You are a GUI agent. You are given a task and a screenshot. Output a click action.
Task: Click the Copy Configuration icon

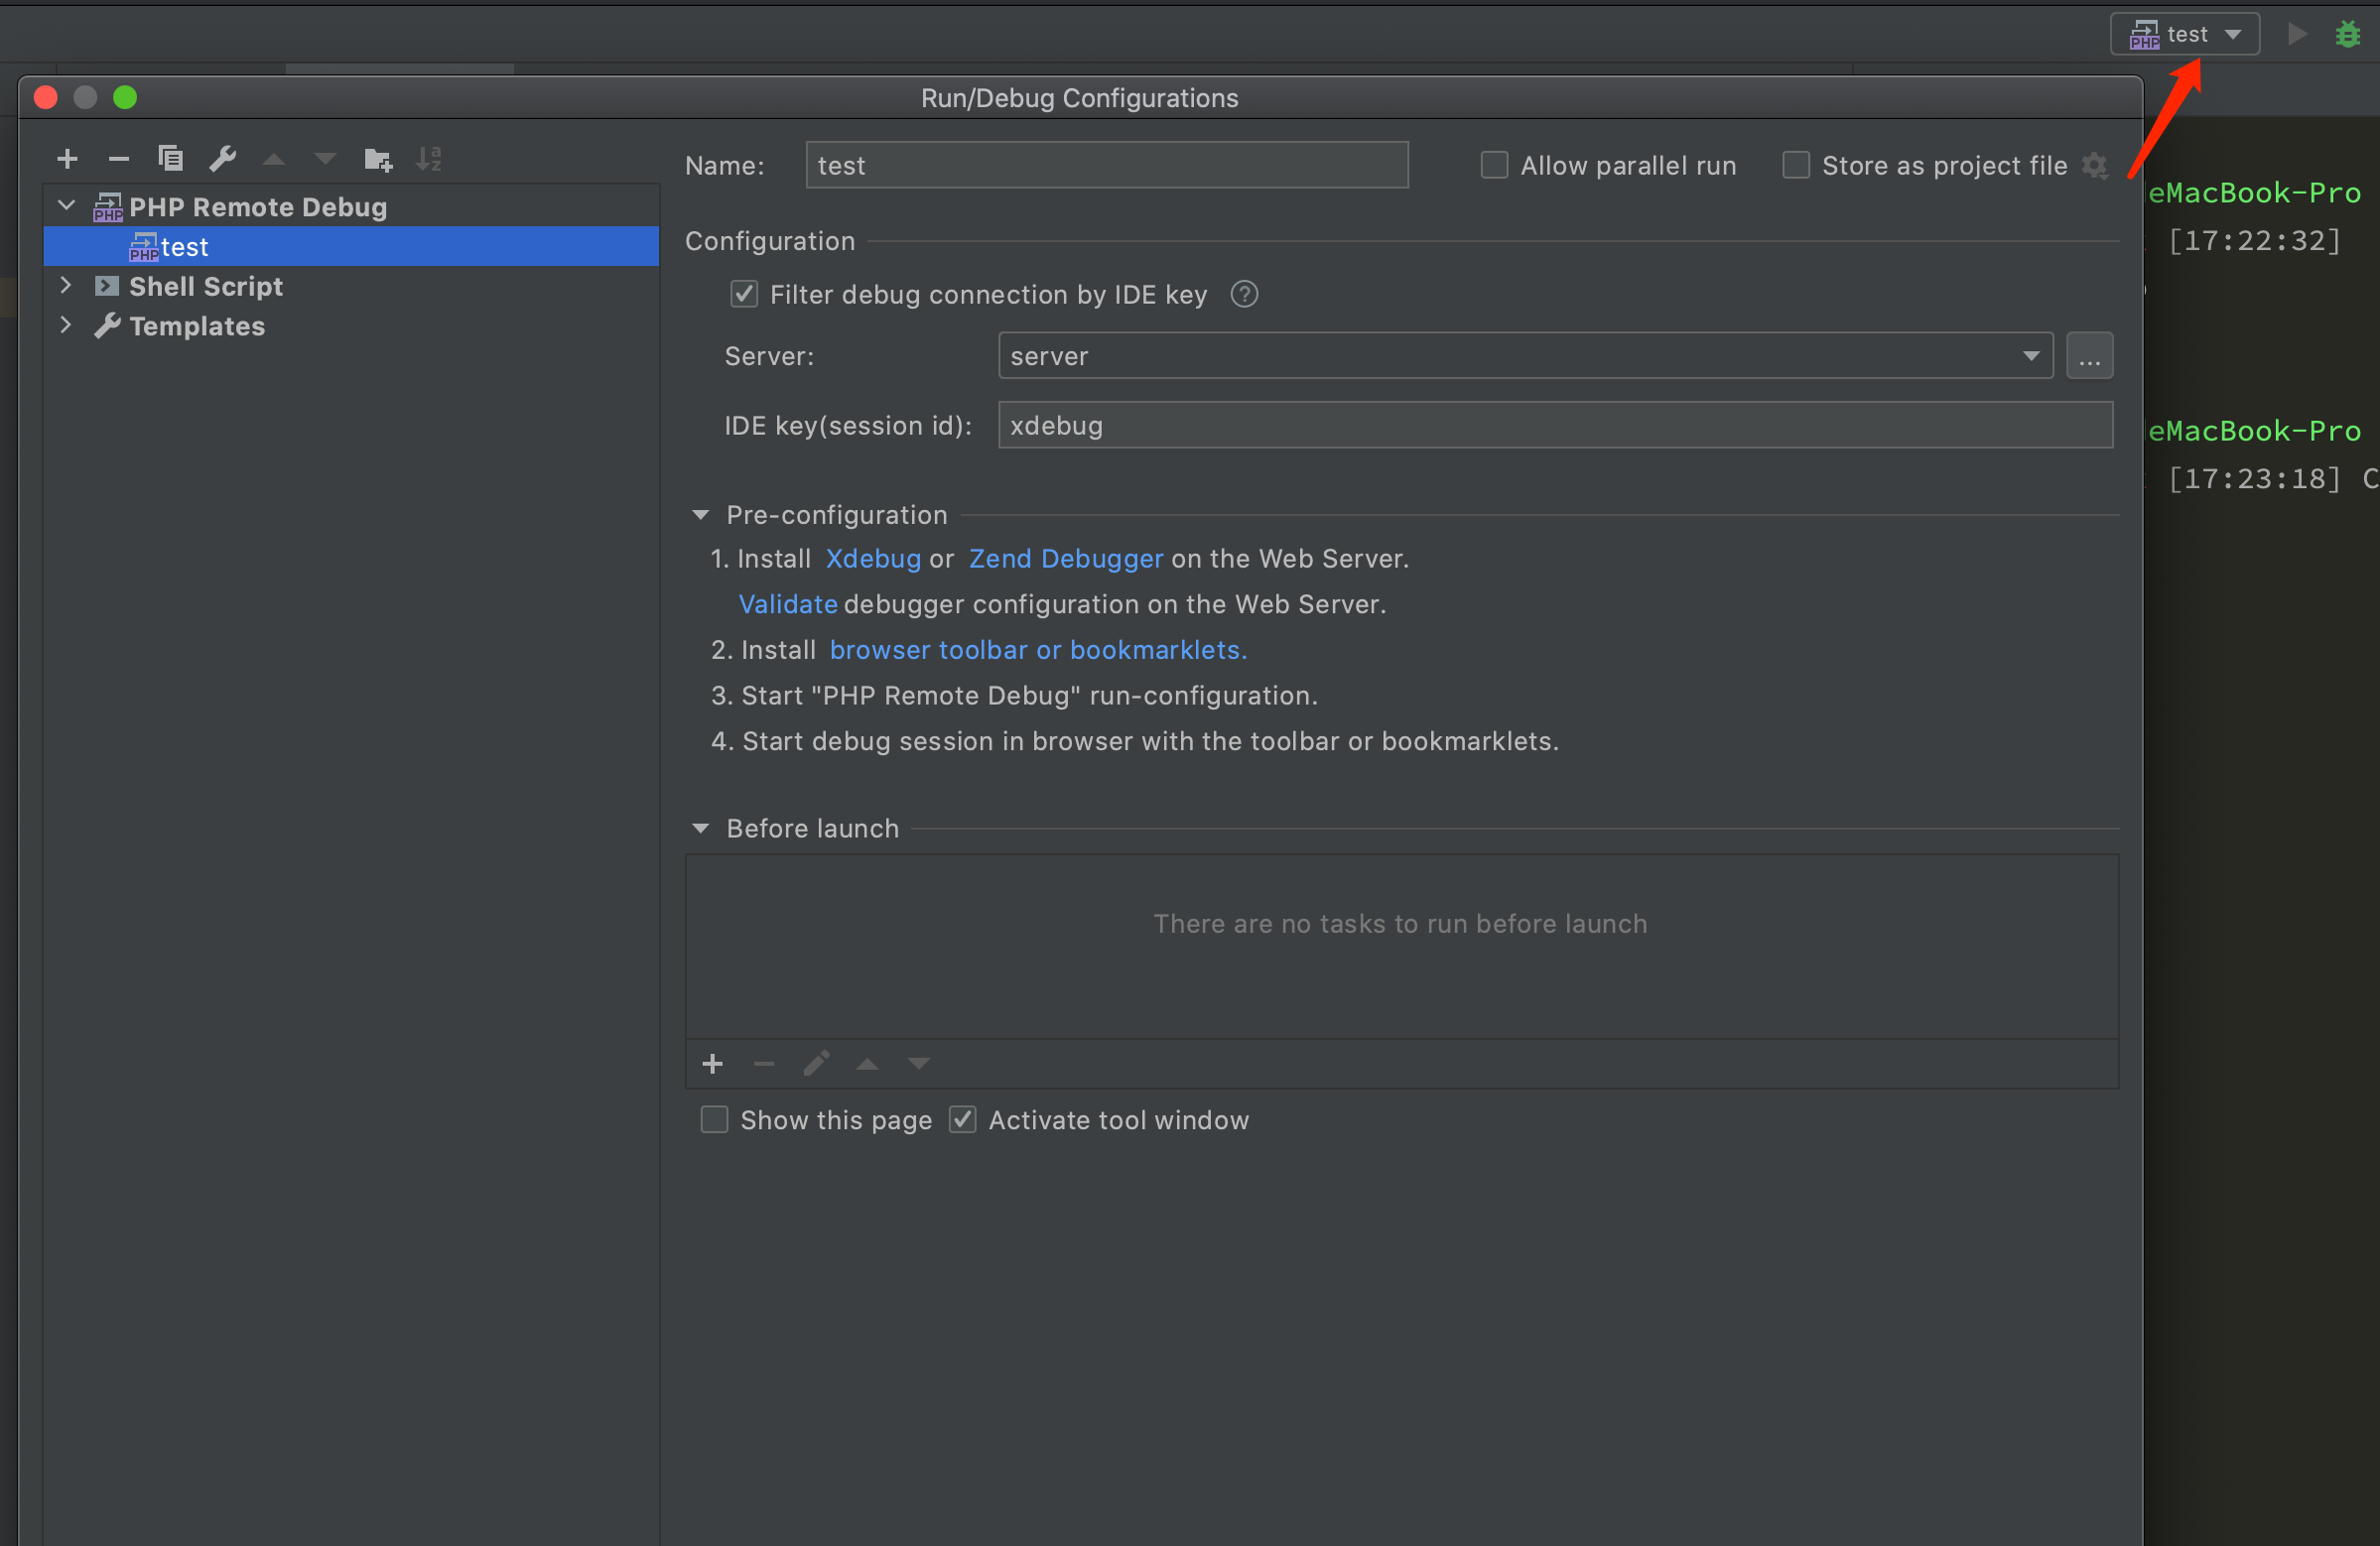(x=171, y=159)
